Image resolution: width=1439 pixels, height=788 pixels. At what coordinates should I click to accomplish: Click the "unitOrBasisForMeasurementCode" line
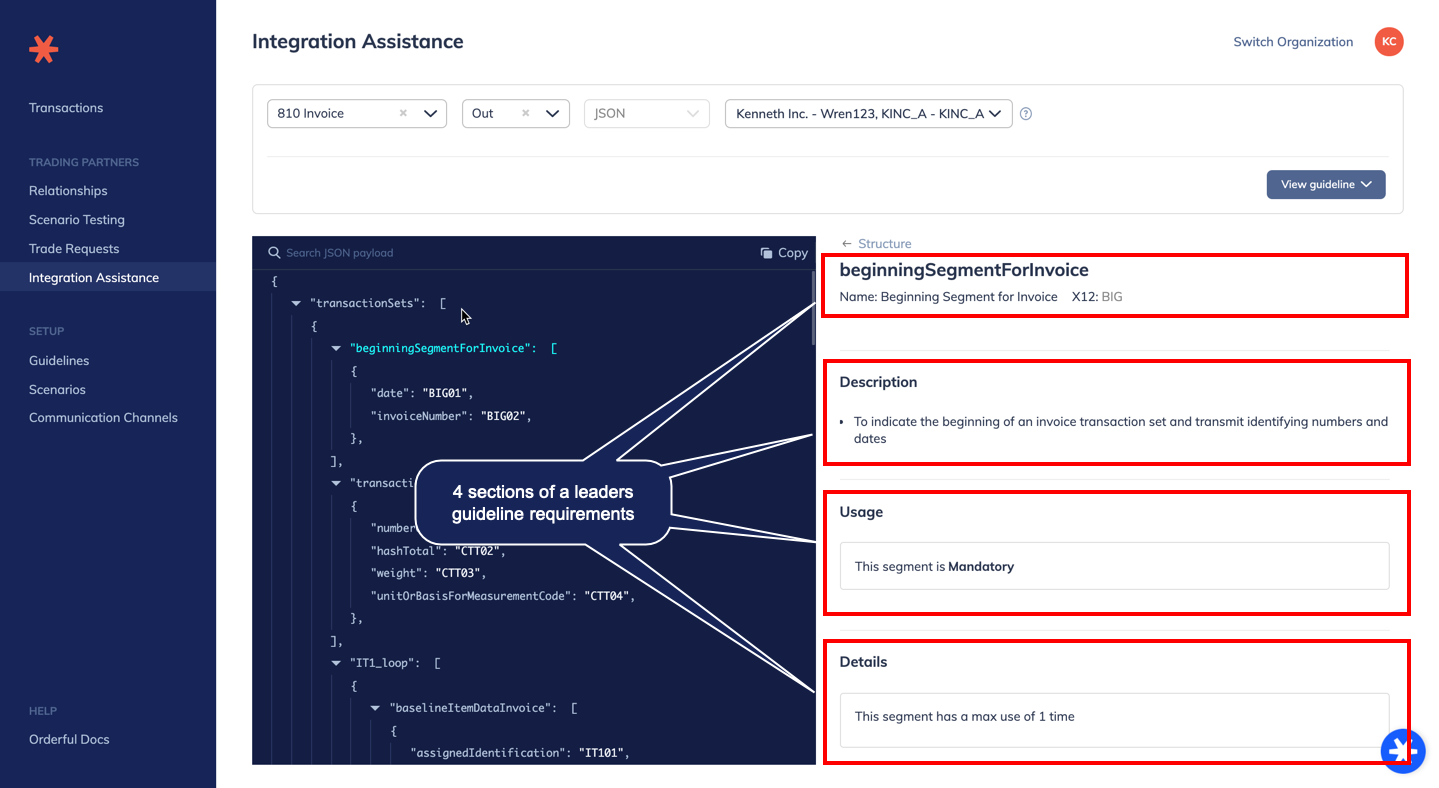pos(503,596)
